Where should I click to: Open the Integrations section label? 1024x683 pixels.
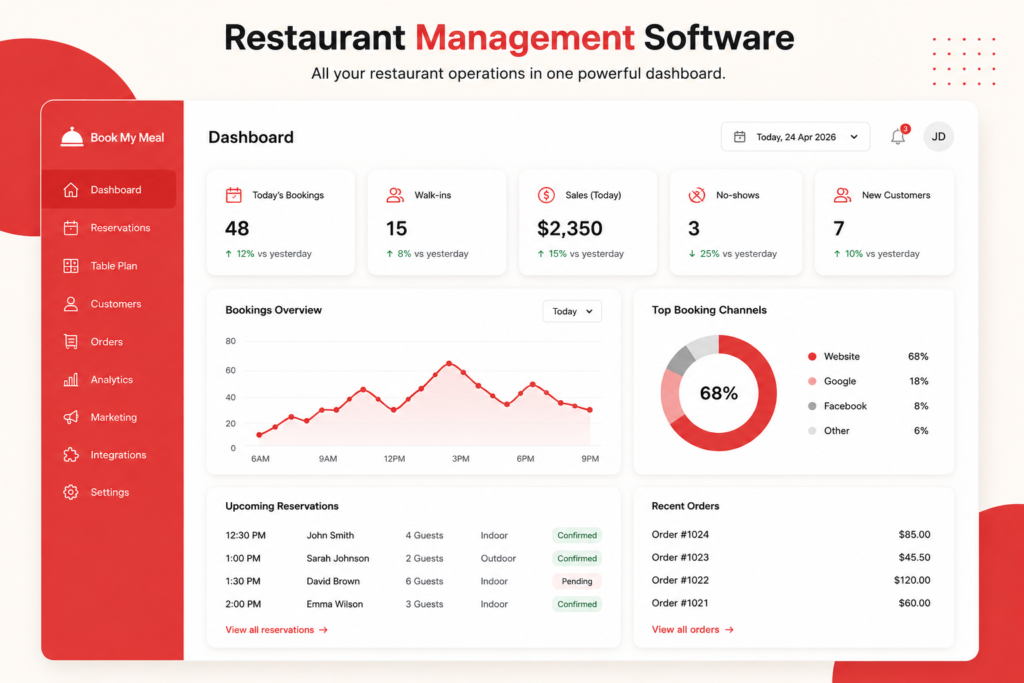pos(118,455)
